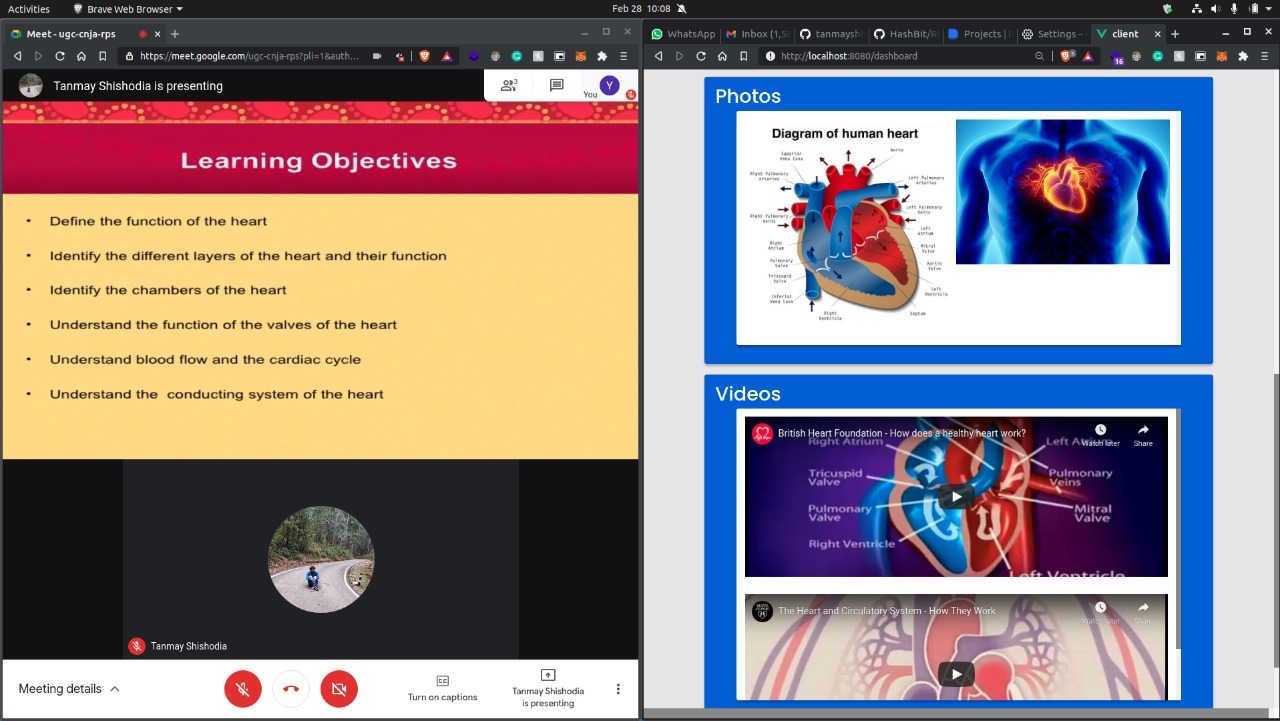Open Activities overview in top bar
1280x721 pixels.
[x=29, y=8]
